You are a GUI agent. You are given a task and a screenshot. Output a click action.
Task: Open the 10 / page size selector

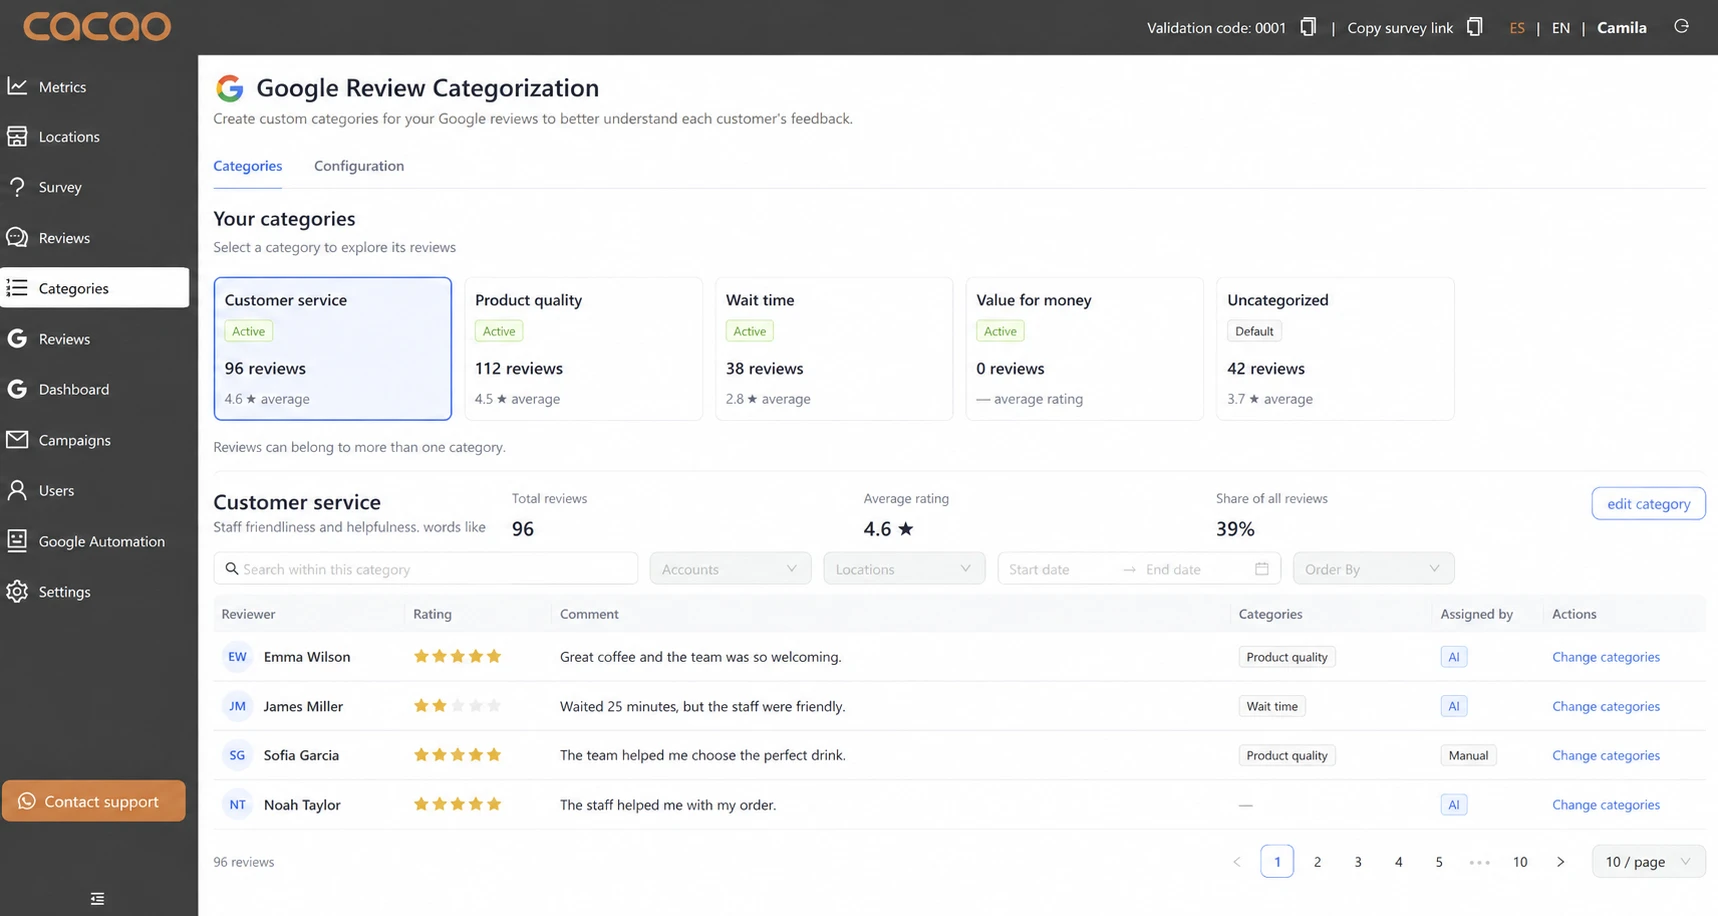point(1648,861)
